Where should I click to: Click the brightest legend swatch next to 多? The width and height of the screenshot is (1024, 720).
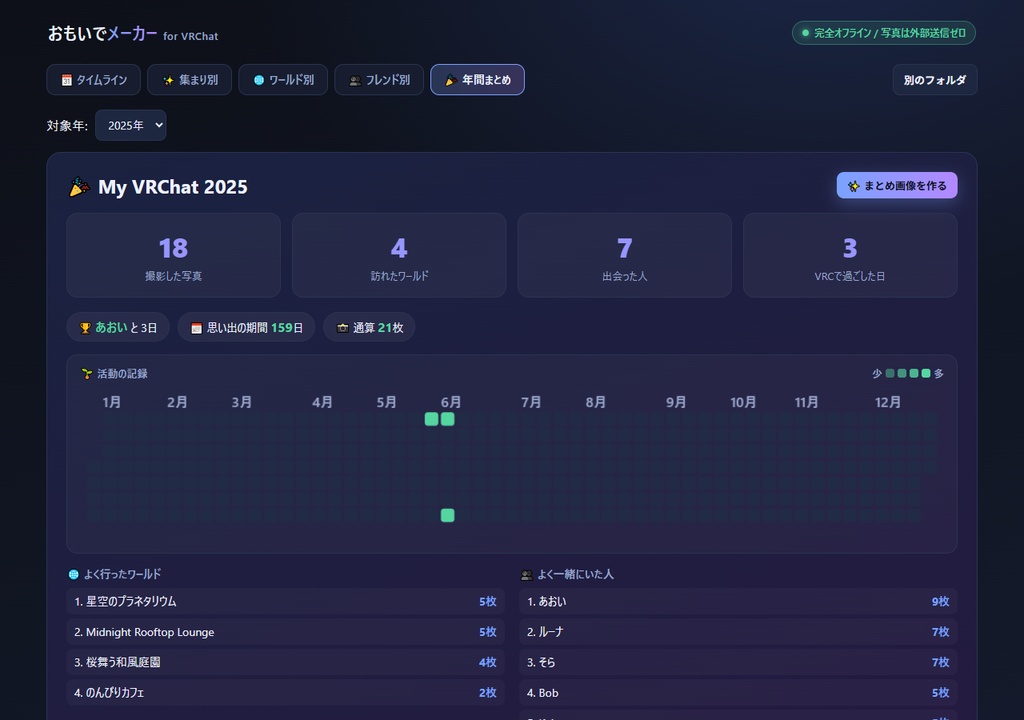click(x=925, y=374)
